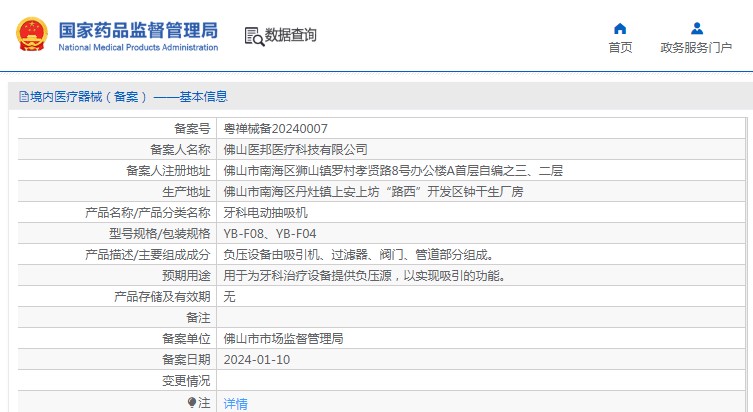Viewport: 753px width, 412px height.
Task: Click the 备案单位 row label
Action: 186,339
